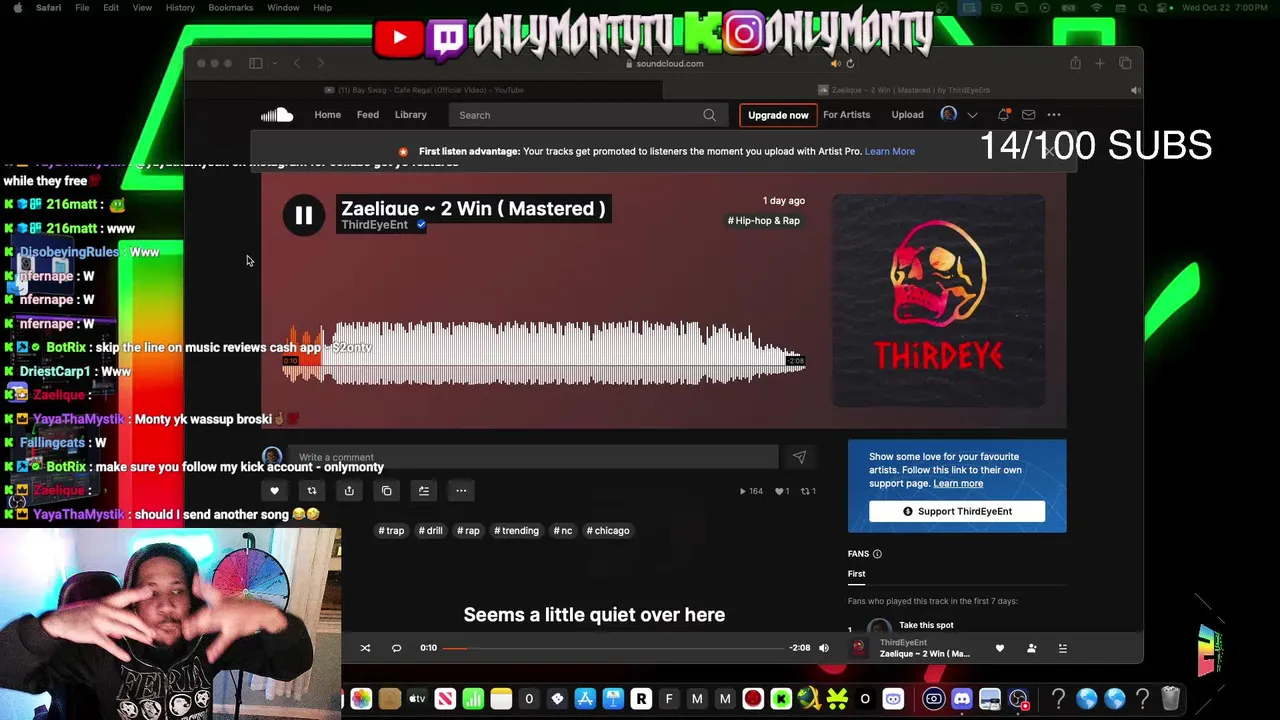Open the track's more options ellipsis
Screen dimensions: 1280x720
[461, 491]
